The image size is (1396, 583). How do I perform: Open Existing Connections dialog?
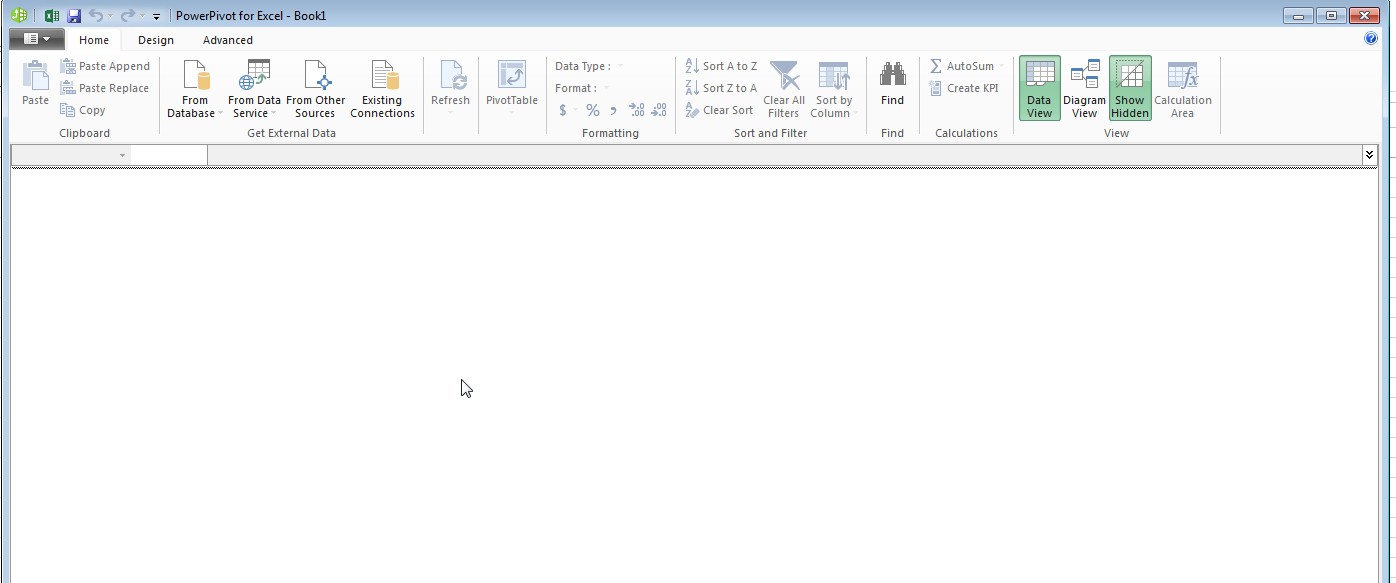[x=382, y=89]
